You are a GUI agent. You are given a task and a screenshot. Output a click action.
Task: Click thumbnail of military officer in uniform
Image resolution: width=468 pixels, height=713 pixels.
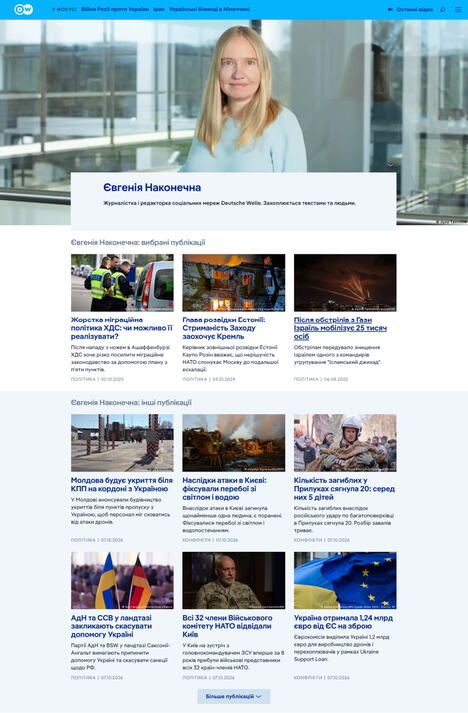[234, 581]
